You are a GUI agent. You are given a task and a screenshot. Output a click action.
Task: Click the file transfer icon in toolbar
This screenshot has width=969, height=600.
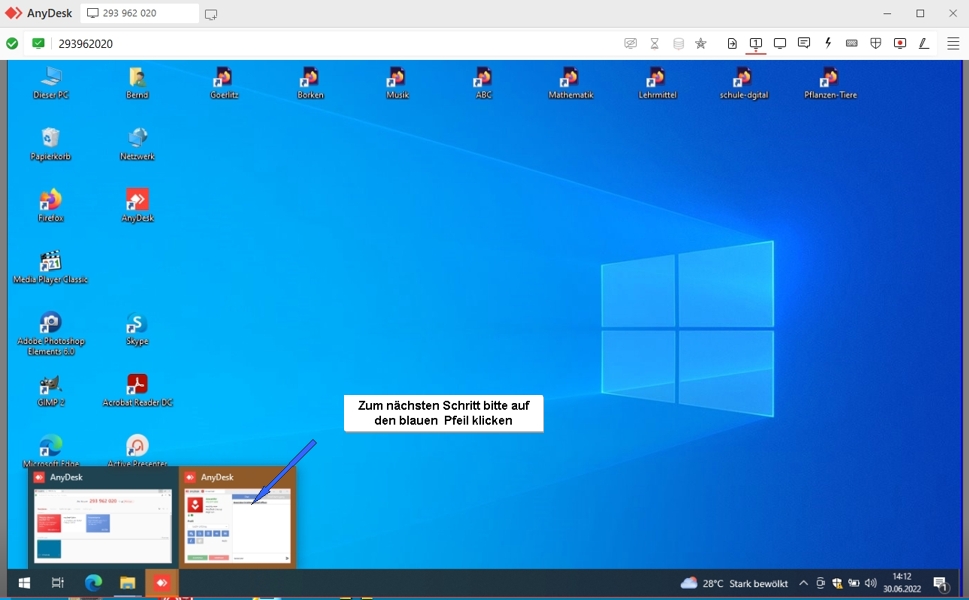(x=732, y=43)
